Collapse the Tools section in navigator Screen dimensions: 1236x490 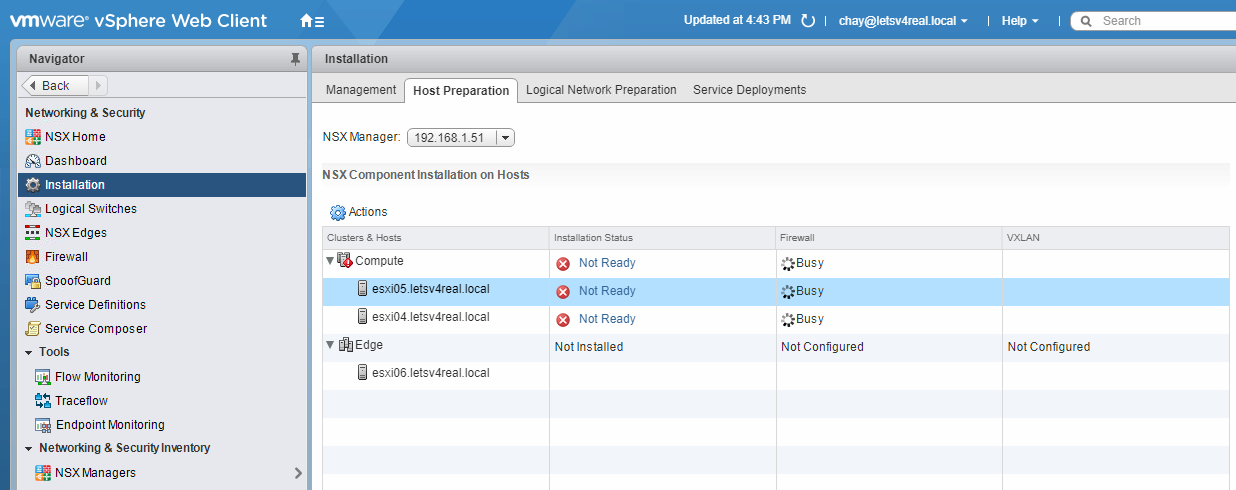click(x=29, y=353)
